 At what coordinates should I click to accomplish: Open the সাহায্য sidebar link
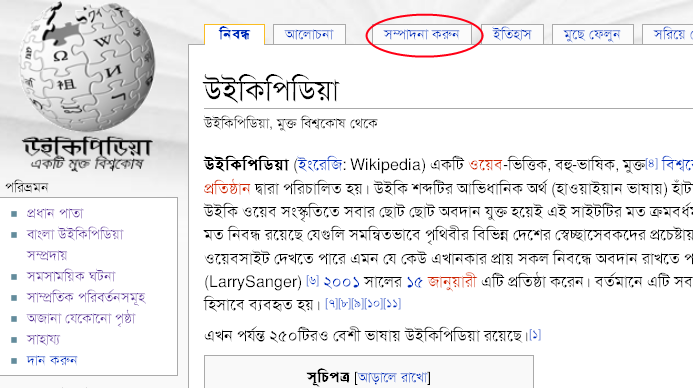(x=43, y=339)
